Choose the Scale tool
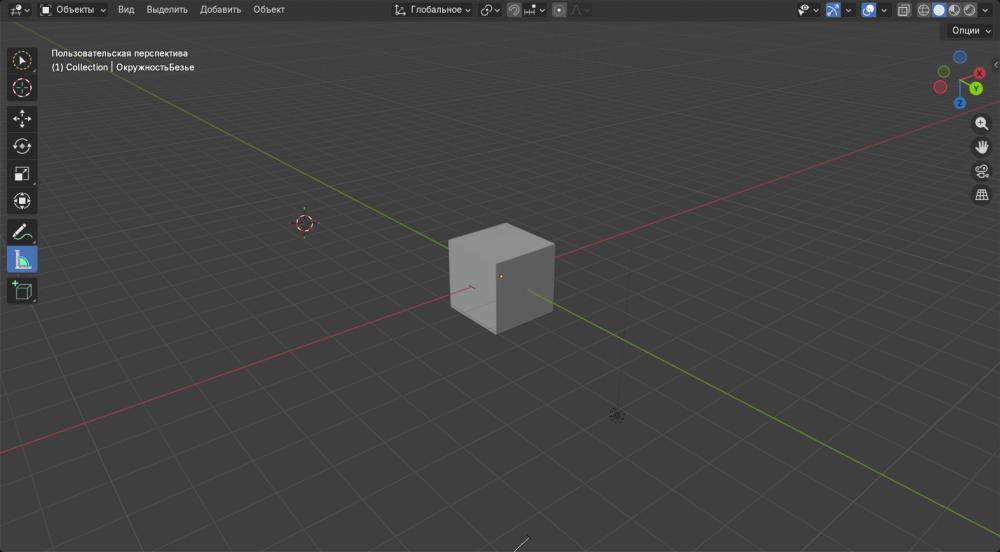Viewport: 1000px width, 552px height. coord(22,174)
